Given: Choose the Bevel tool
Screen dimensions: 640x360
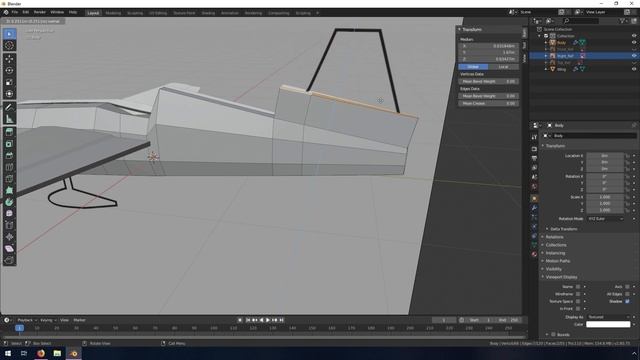Looking at the screenshot, I should coord(9,156).
